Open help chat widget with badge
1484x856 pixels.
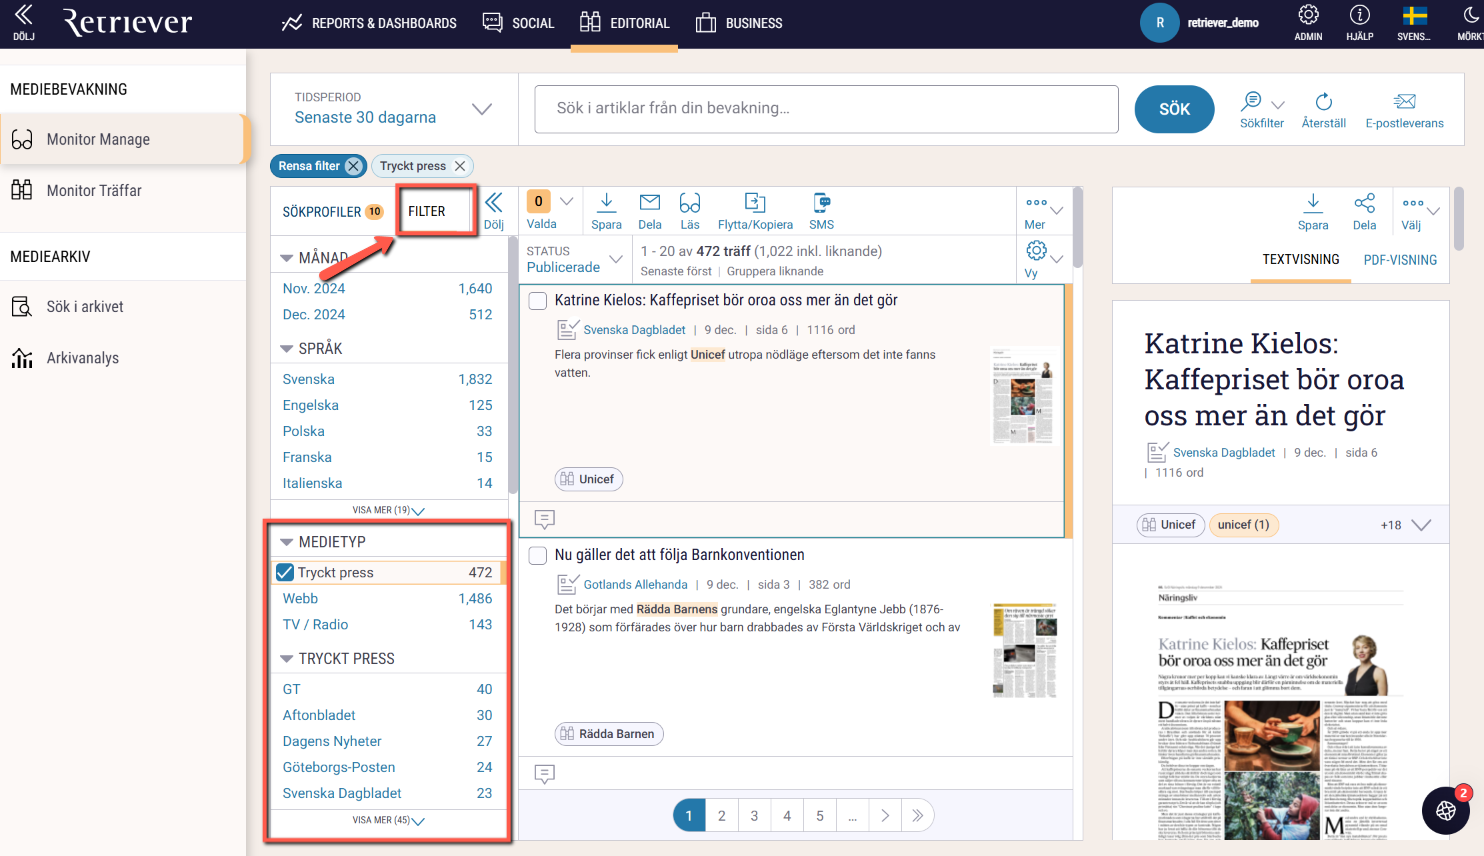click(1446, 810)
